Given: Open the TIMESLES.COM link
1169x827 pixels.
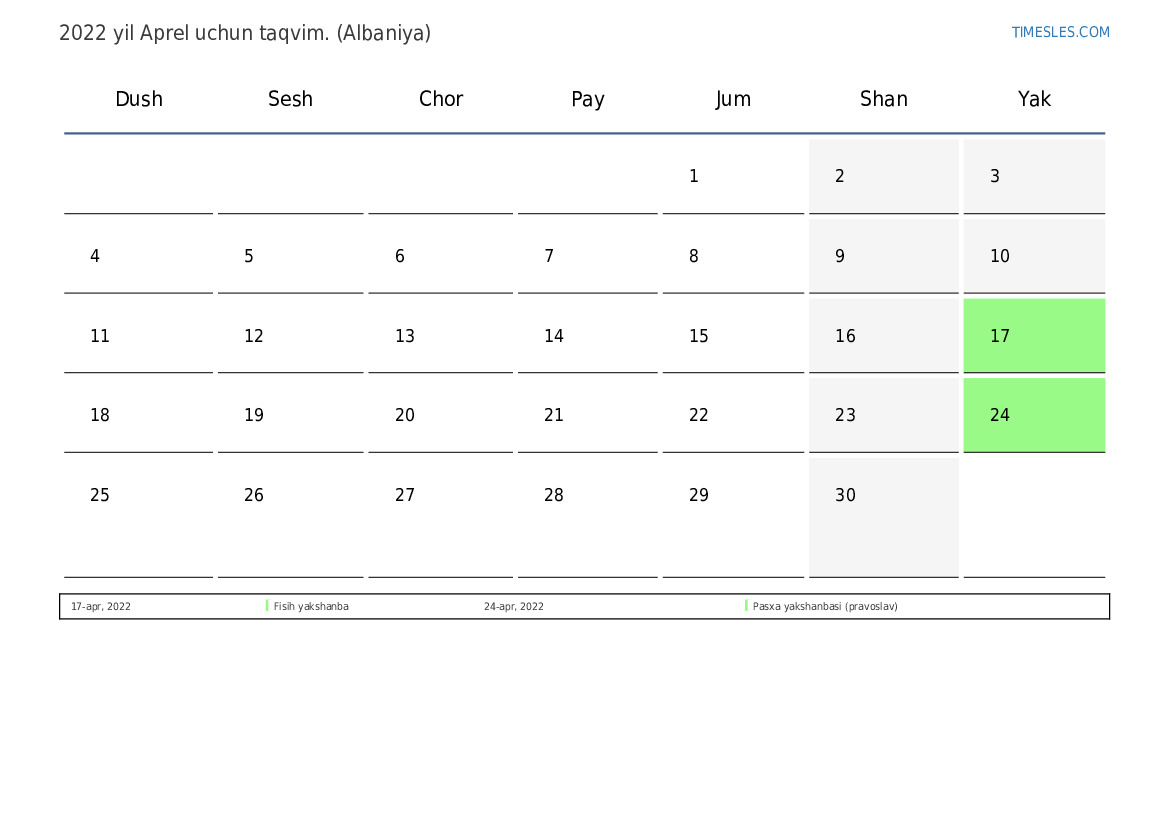Looking at the screenshot, I should [1060, 32].
